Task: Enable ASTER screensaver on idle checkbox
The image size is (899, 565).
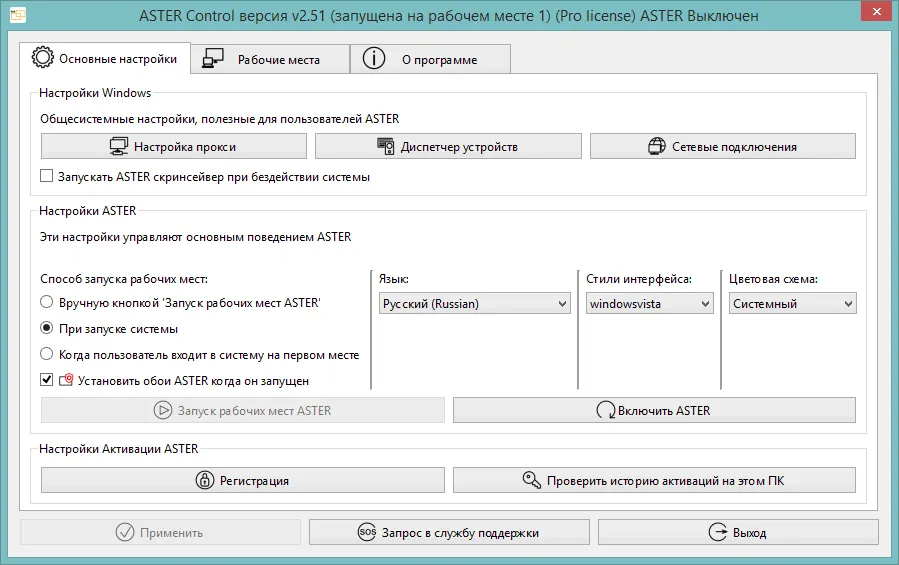Action: point(47,177)
